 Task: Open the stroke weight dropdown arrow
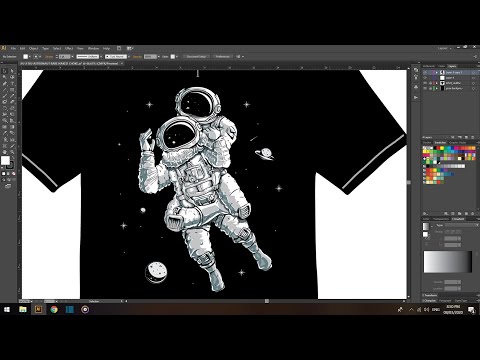tap(73, 57)
